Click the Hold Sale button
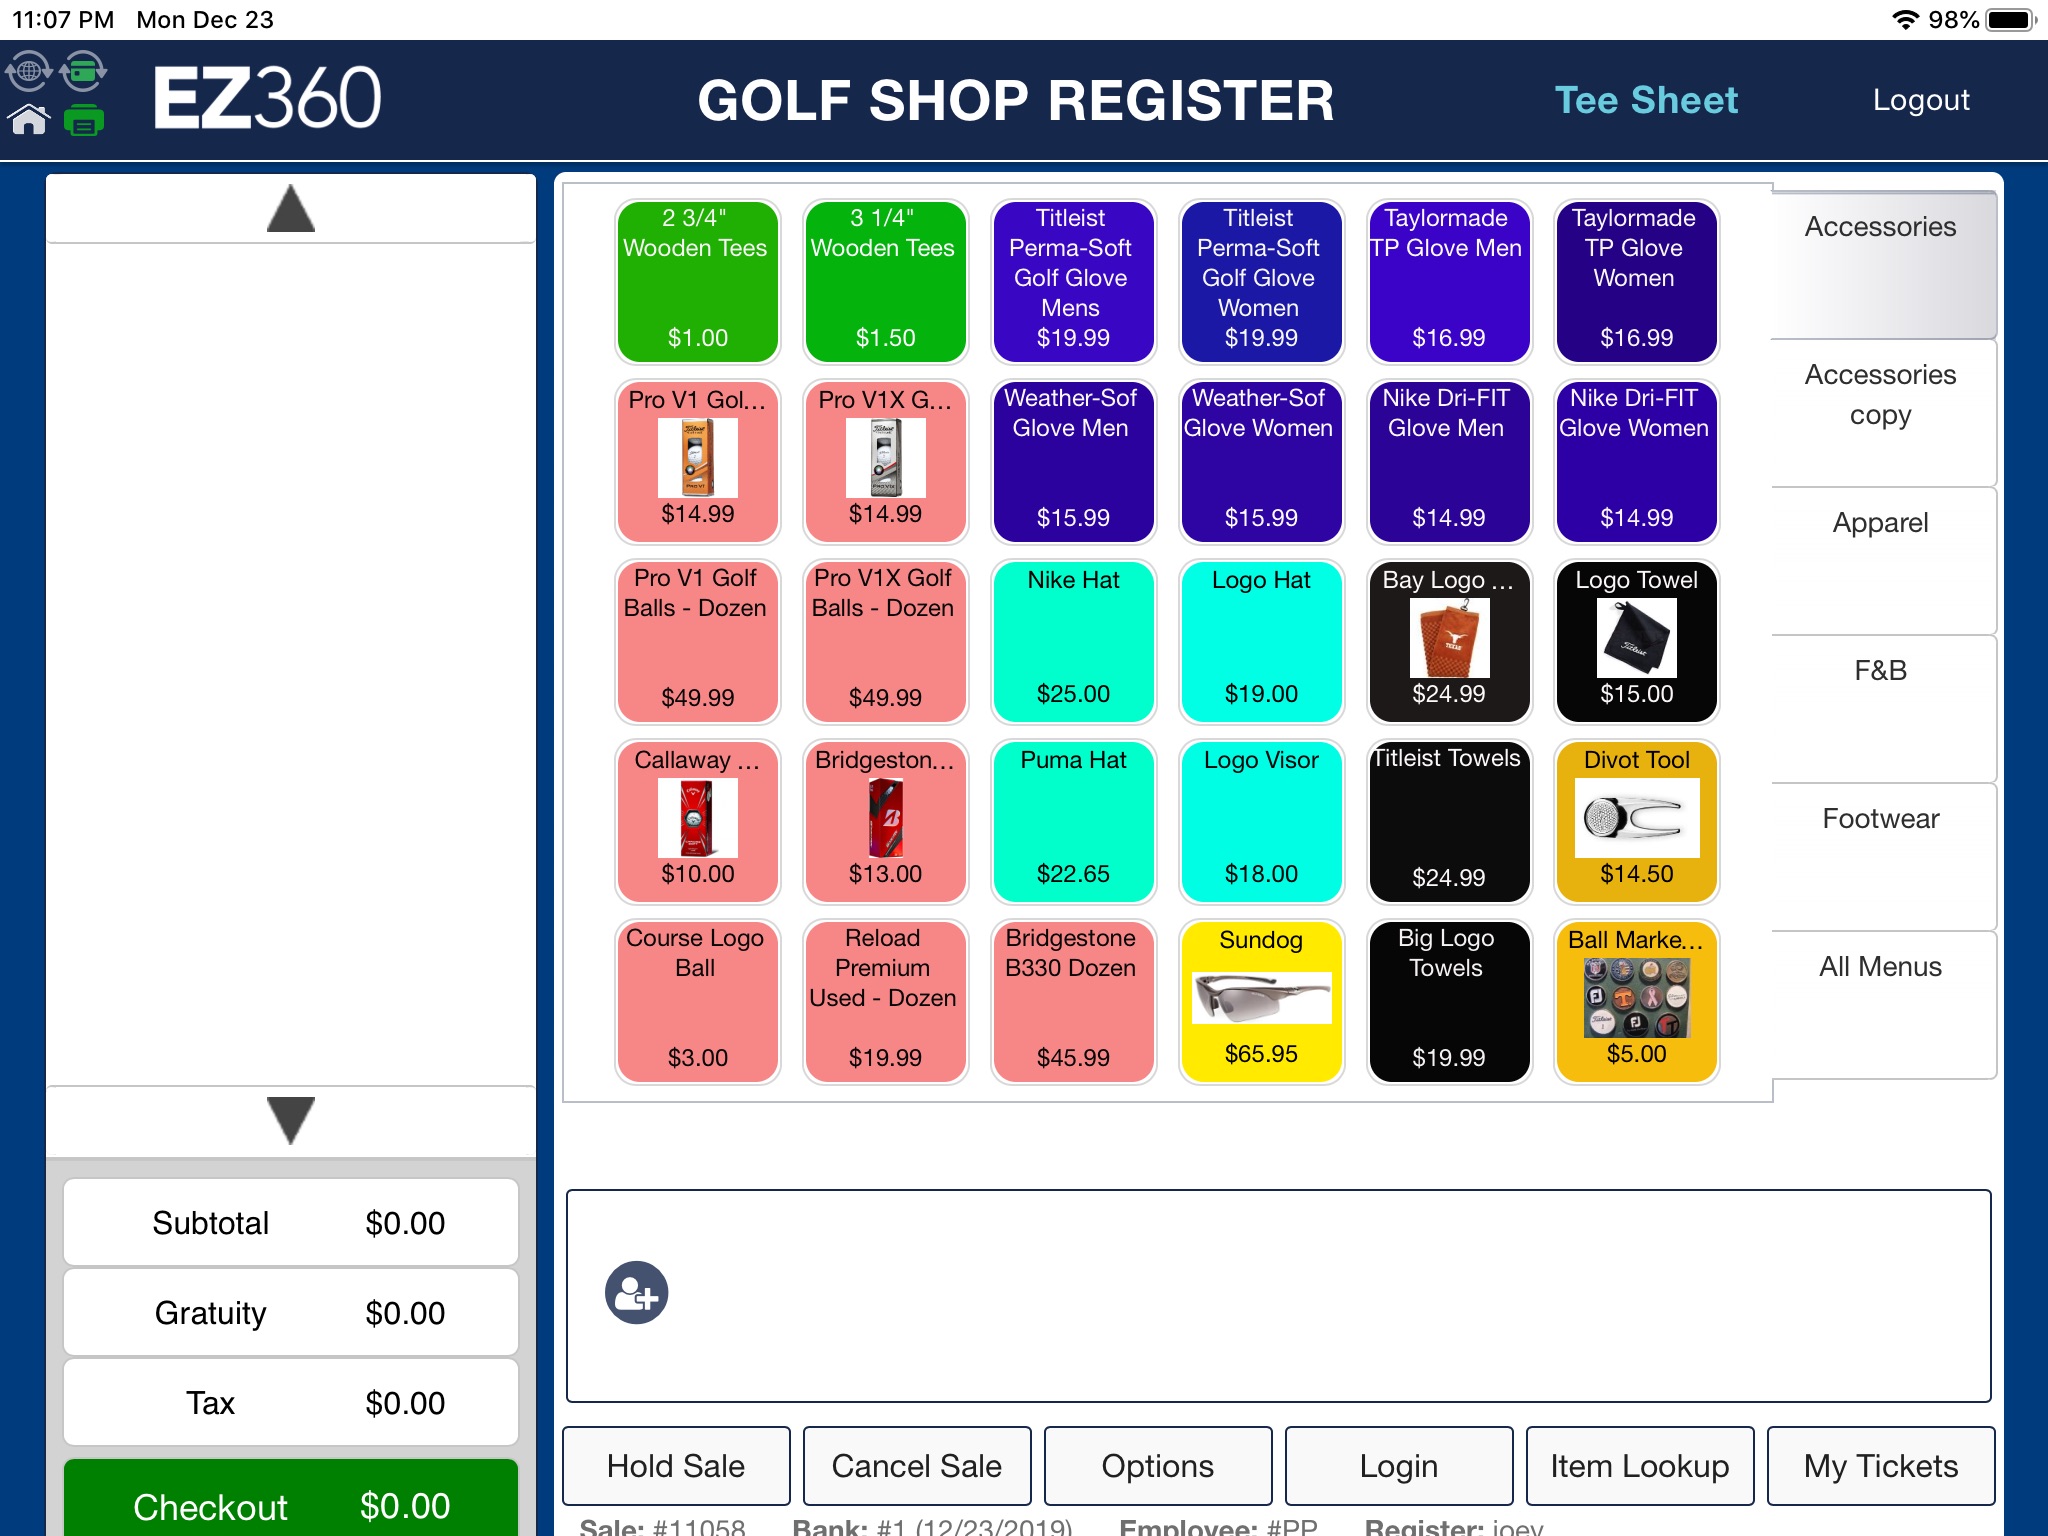Viewport: 2048px width, 1536px height. [676, 1465]
